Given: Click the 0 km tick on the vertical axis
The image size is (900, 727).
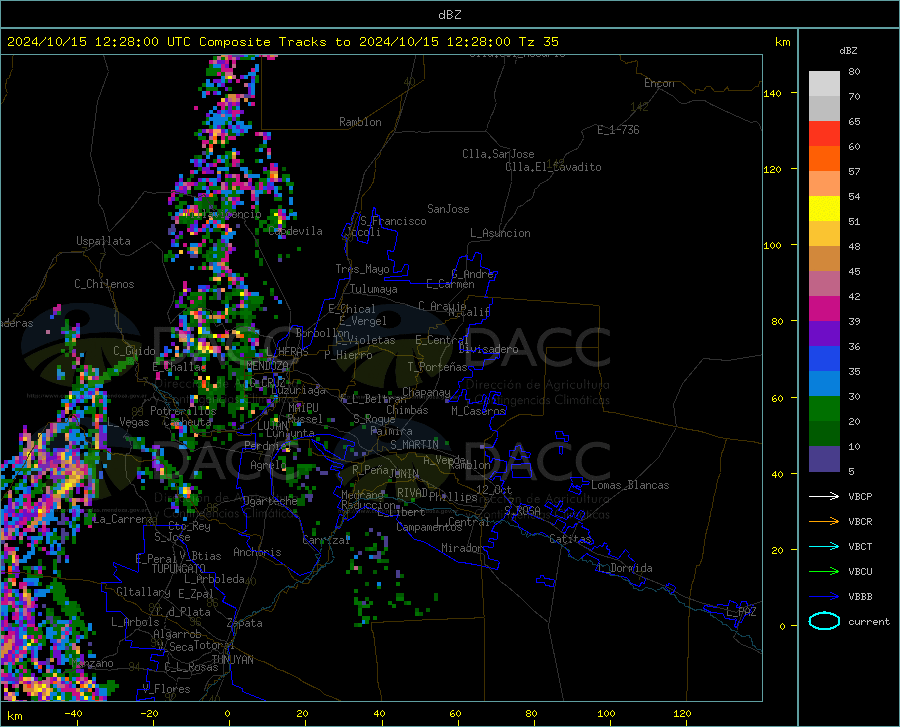Looking at the screenshot, I should click(x=781, y=626).
